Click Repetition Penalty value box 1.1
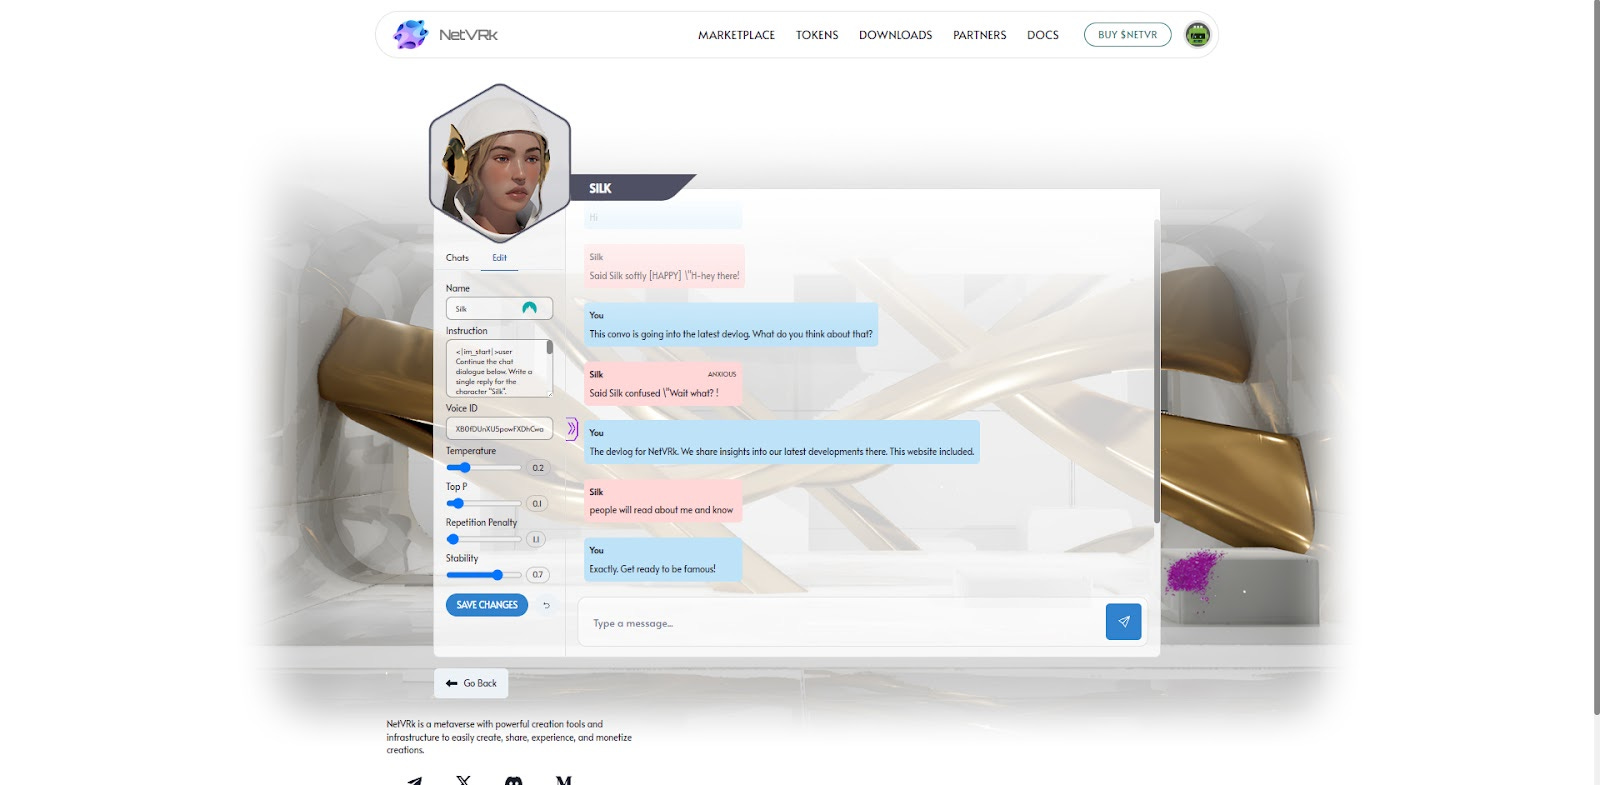This screenshot has height=785, width=1600. click(x=536, y=539)
